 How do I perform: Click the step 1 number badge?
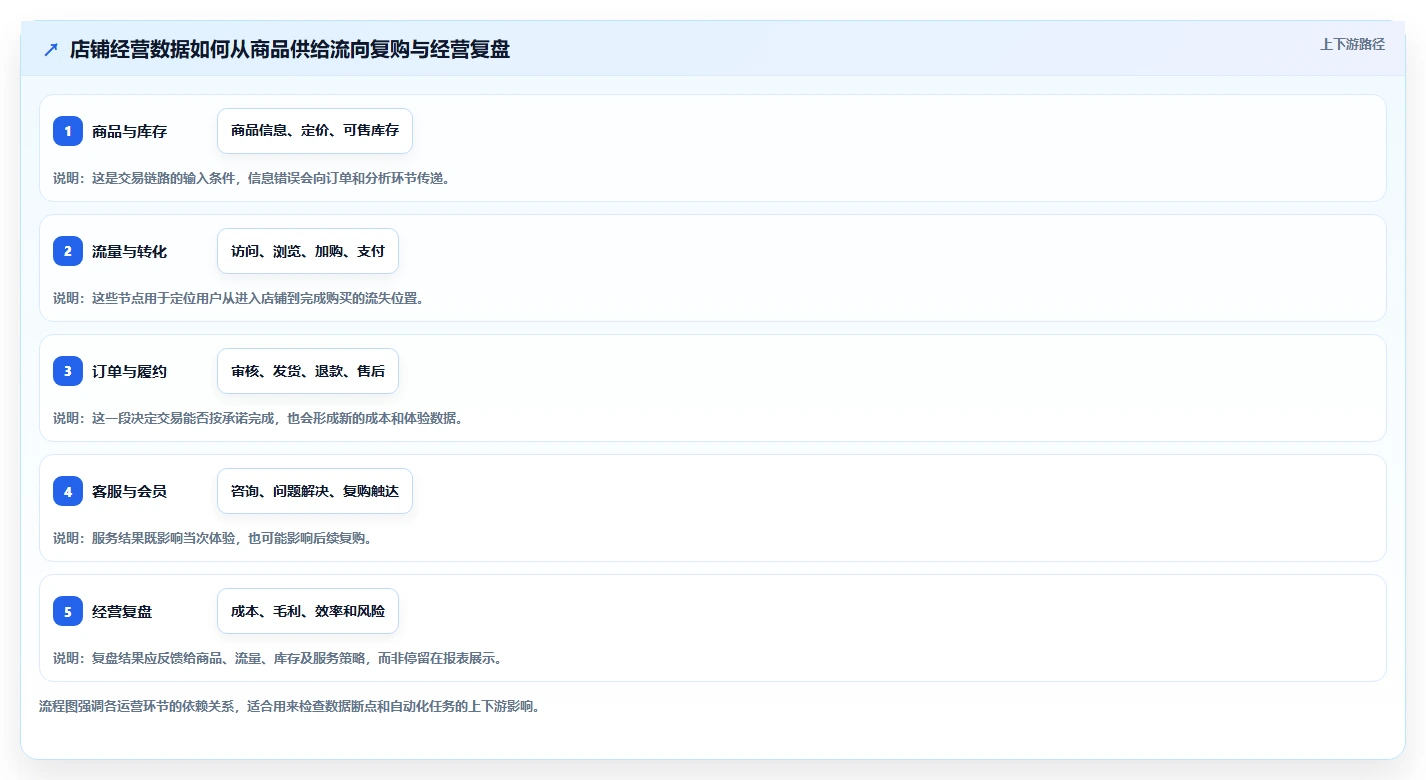tap(68, 131)
